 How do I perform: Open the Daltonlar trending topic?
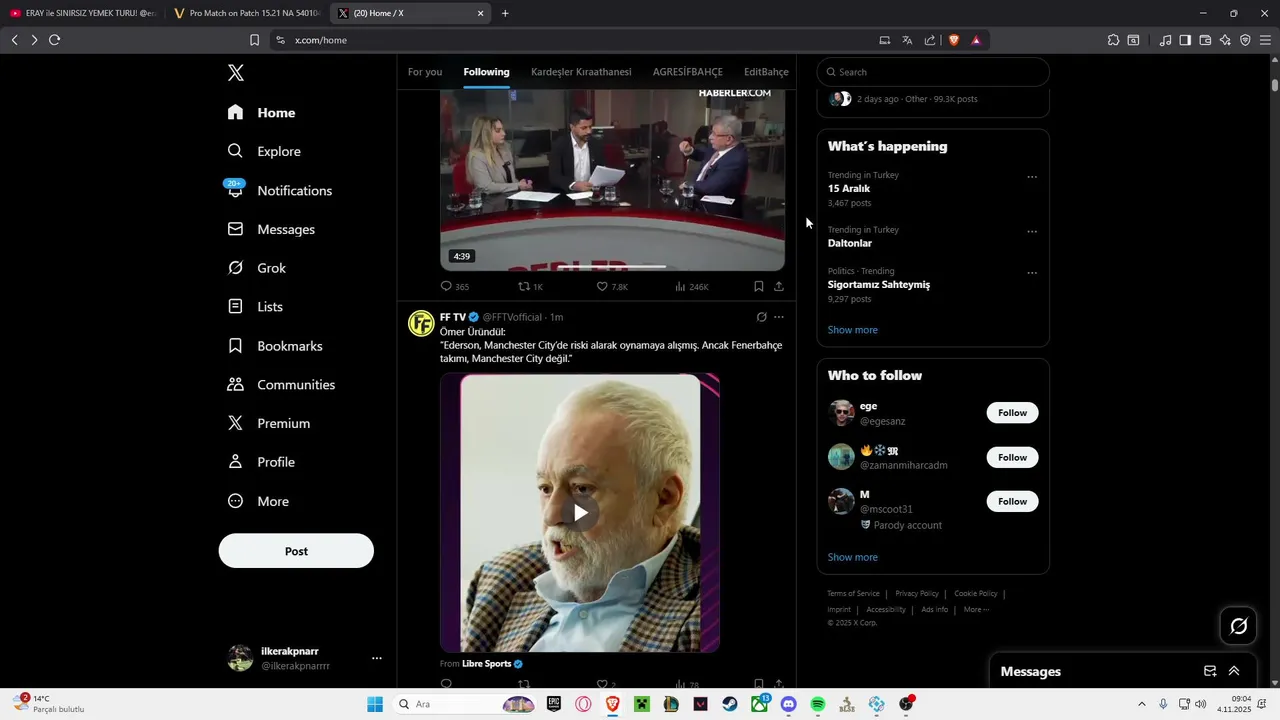(x=850, y=243)
